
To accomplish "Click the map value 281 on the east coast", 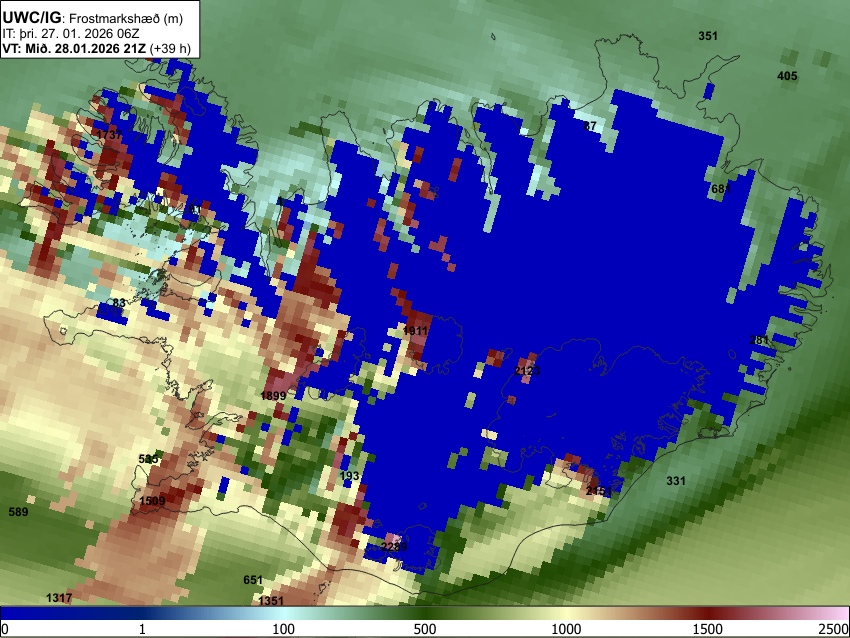I will pyautogui.click(x=759, y=340).
